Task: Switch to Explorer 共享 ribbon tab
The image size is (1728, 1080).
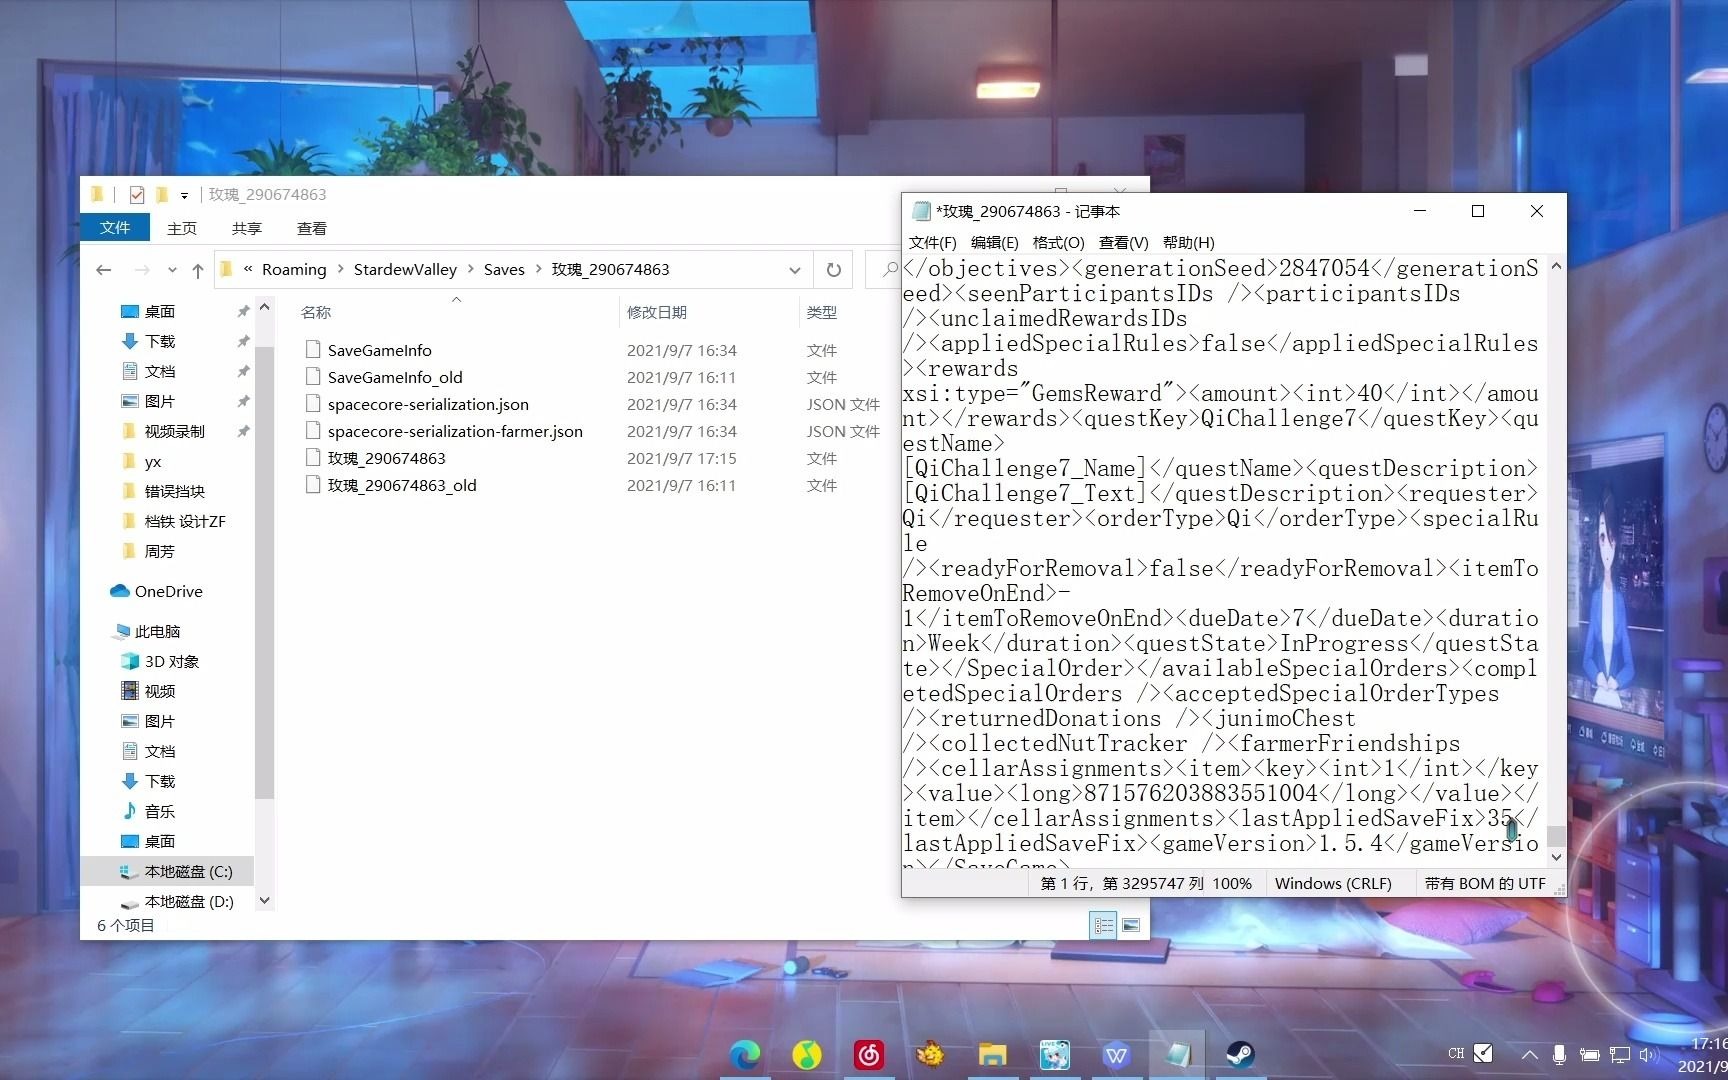Action: [x=247, y=228]
